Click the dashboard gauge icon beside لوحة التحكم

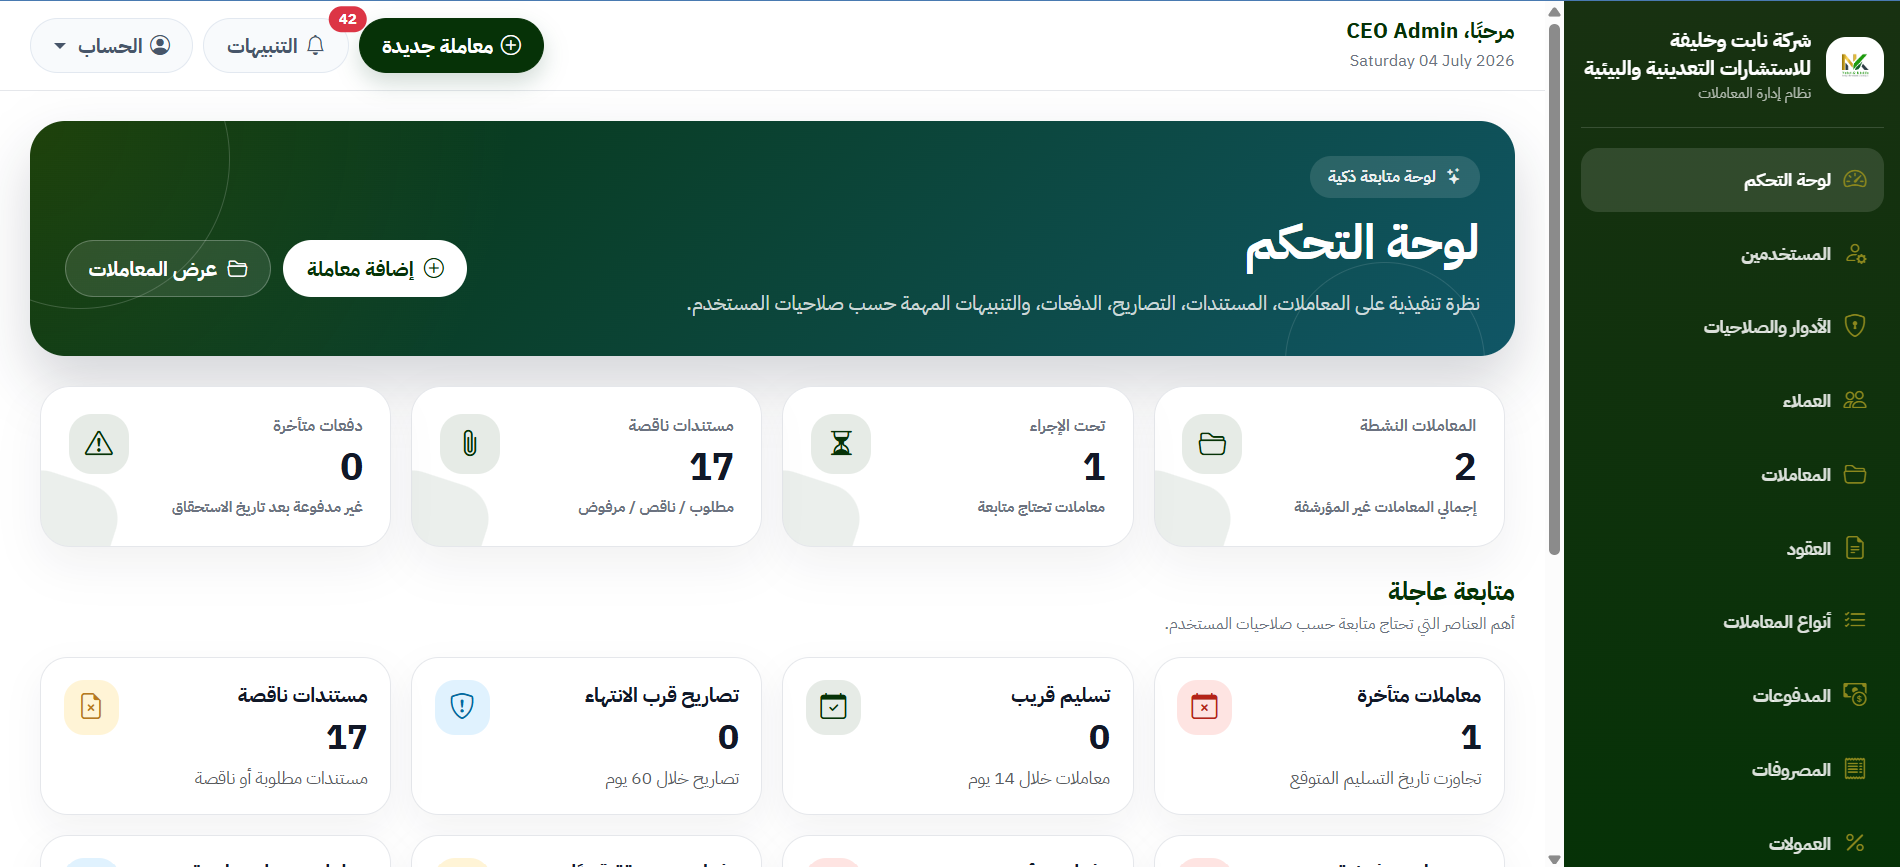1855,180
